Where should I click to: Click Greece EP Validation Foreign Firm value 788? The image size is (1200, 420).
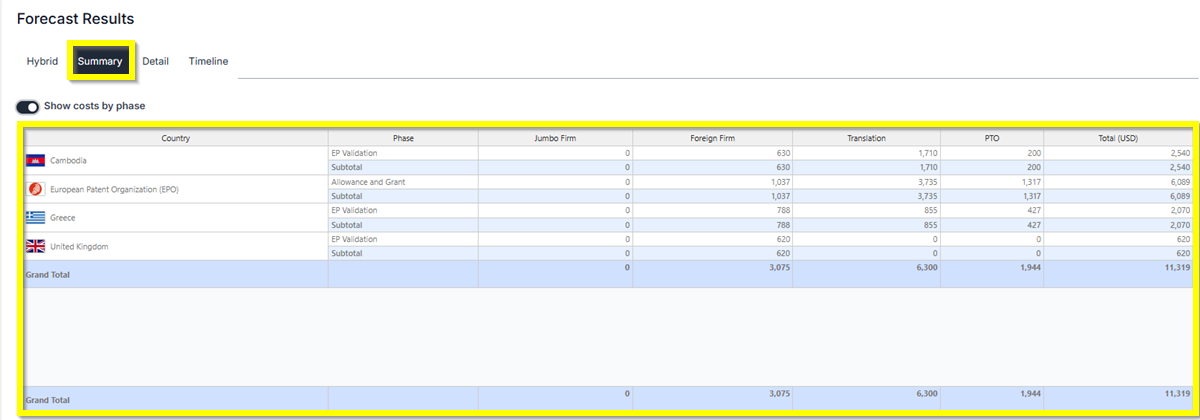(783, 210)
